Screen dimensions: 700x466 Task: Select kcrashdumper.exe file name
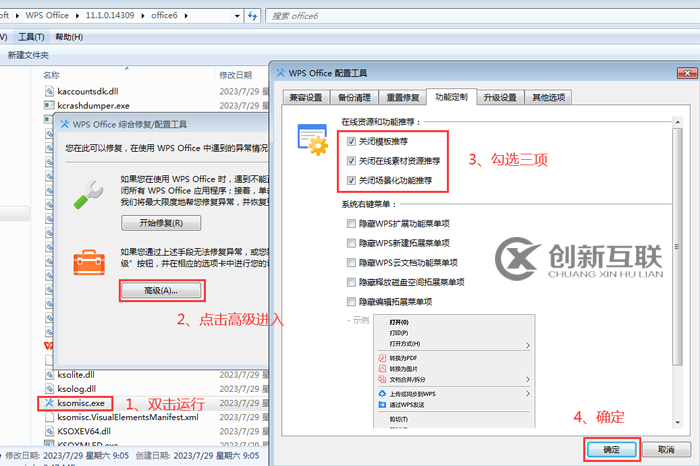93,105
